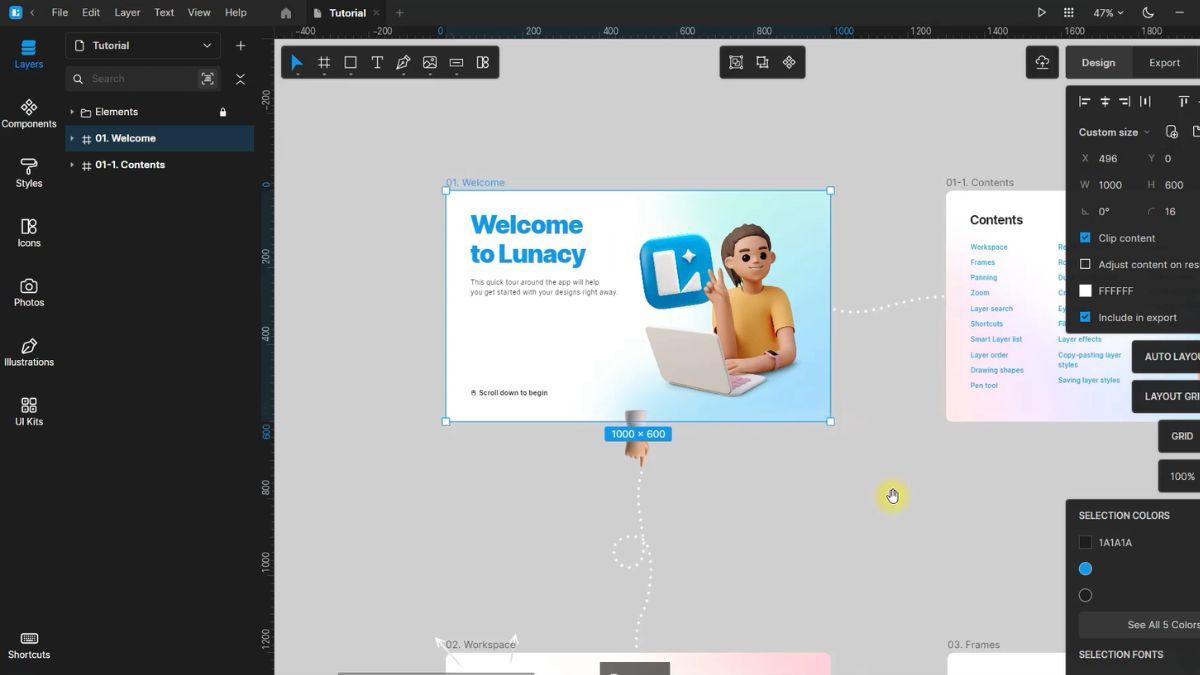Distribute selection horizontally
Screen dimensions: 1200x675
pyautogui.click(x=1146, y=101)
